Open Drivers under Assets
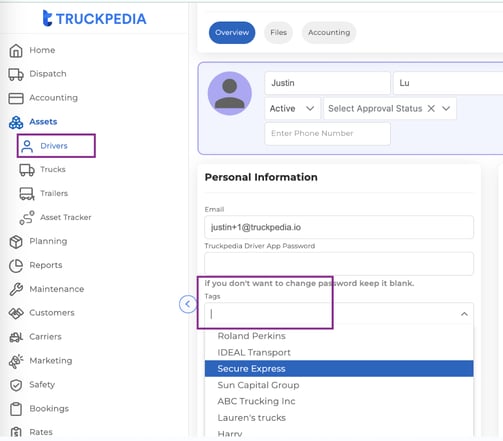This screenshot has height=441, width=503. pos(54,146)
